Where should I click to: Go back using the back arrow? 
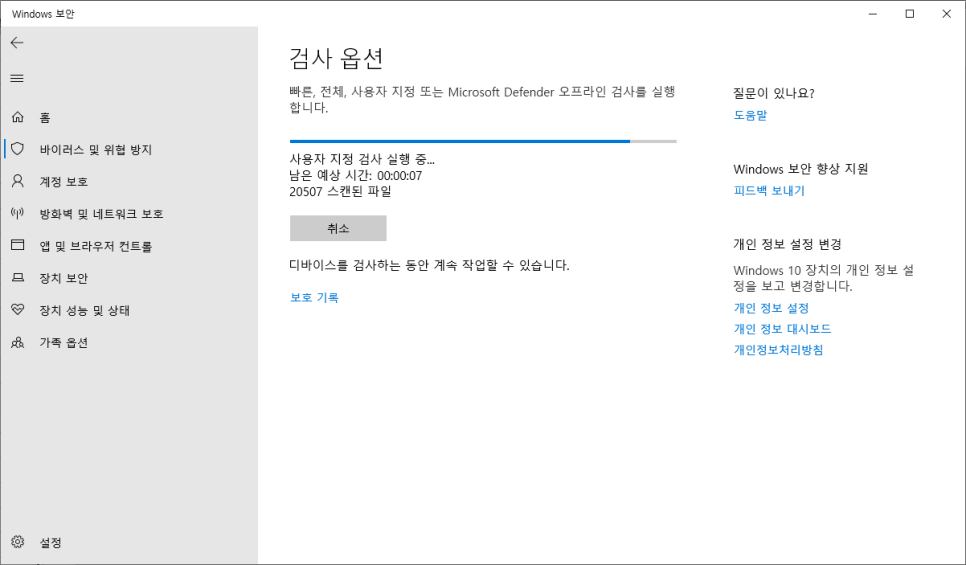[17, 43]
